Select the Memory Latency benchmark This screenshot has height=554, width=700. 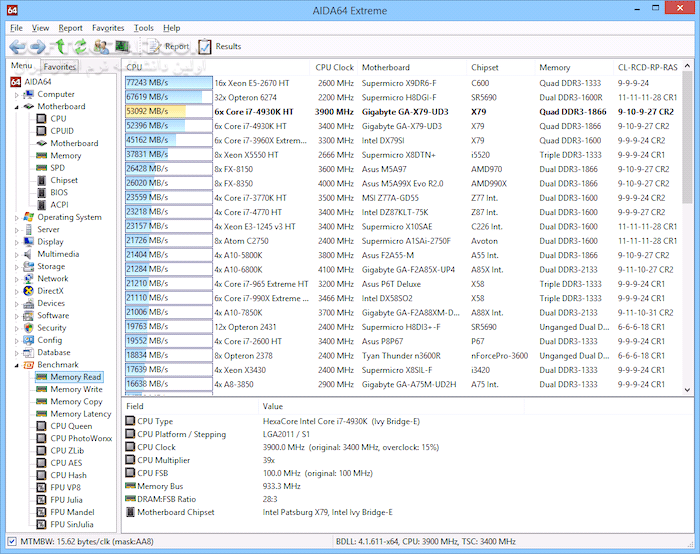tap(80, 414)
